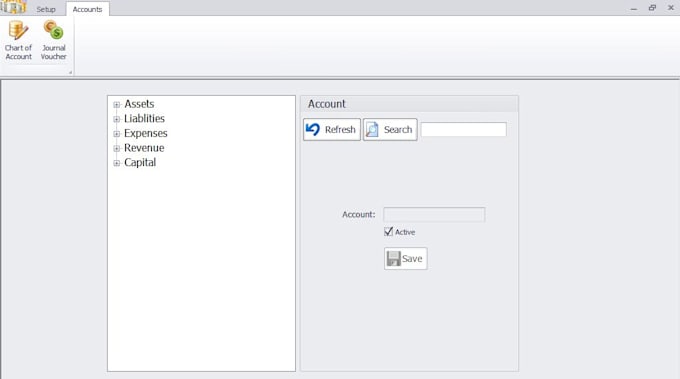Expand the Expenses tree node

pos(117,134)
